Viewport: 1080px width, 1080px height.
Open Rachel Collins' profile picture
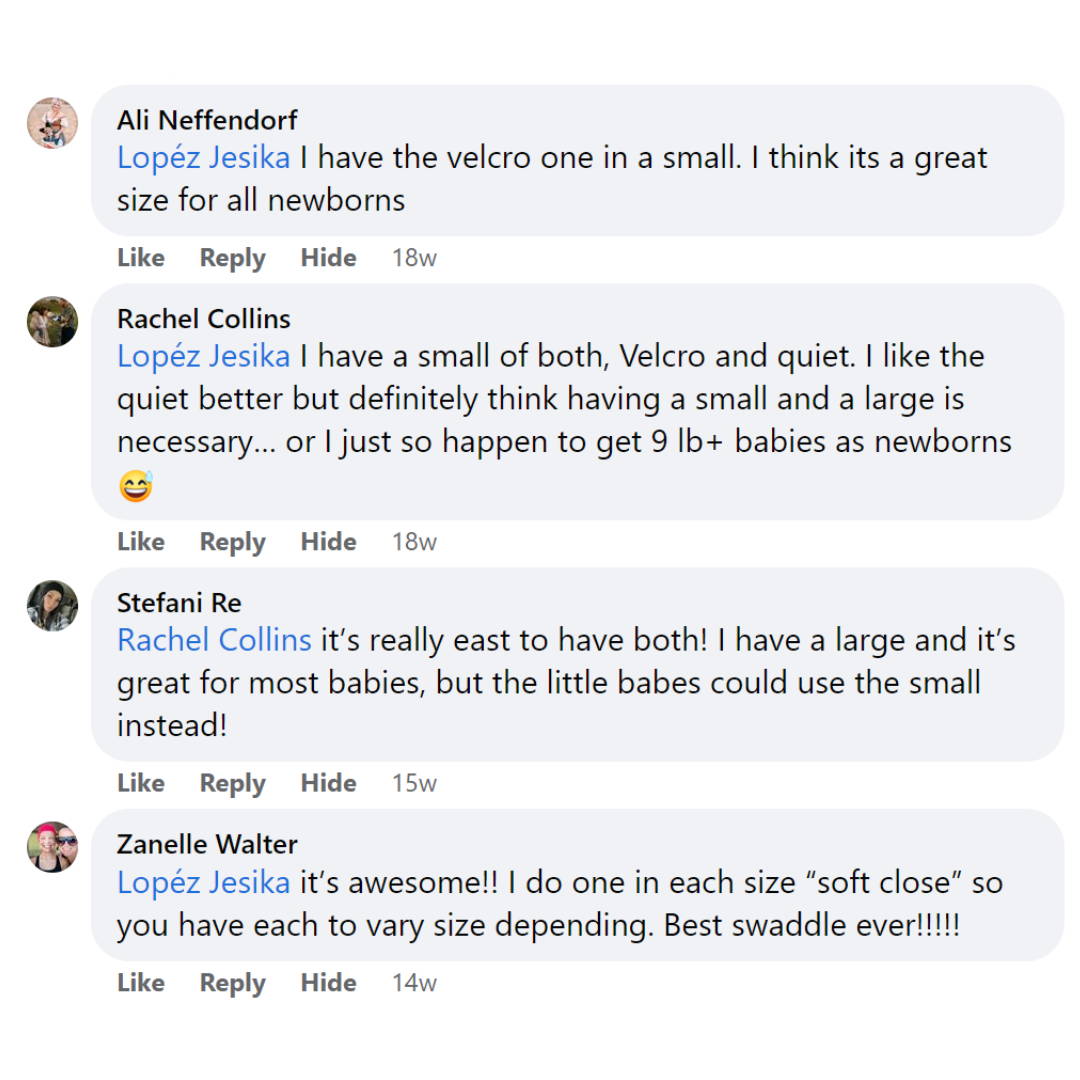pos(51,322)
